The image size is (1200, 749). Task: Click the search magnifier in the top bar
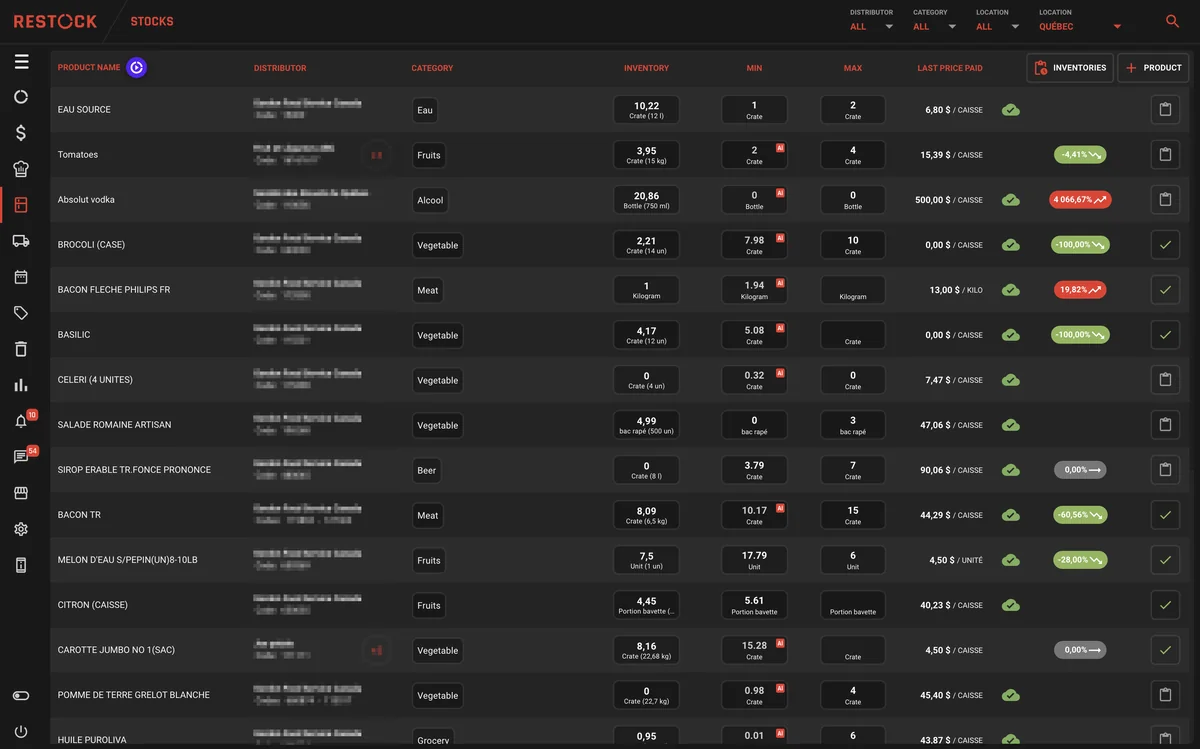[x=1172, y=21]
